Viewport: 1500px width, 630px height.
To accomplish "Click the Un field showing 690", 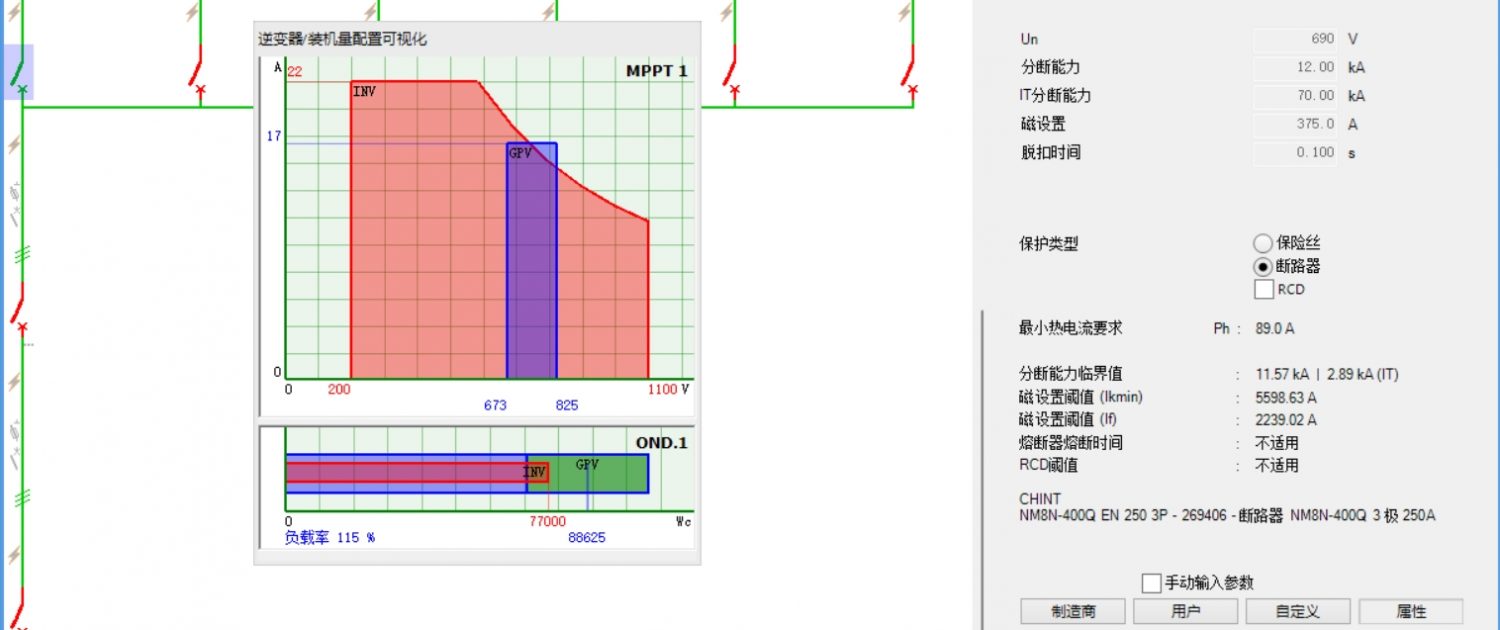I will click(x=1296, y=39).
